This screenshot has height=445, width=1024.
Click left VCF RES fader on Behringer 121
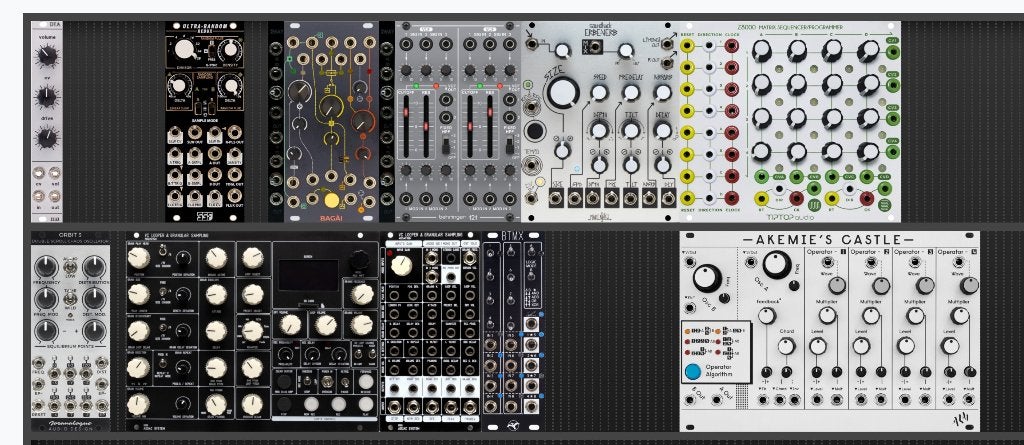click(x=426, y=125)
